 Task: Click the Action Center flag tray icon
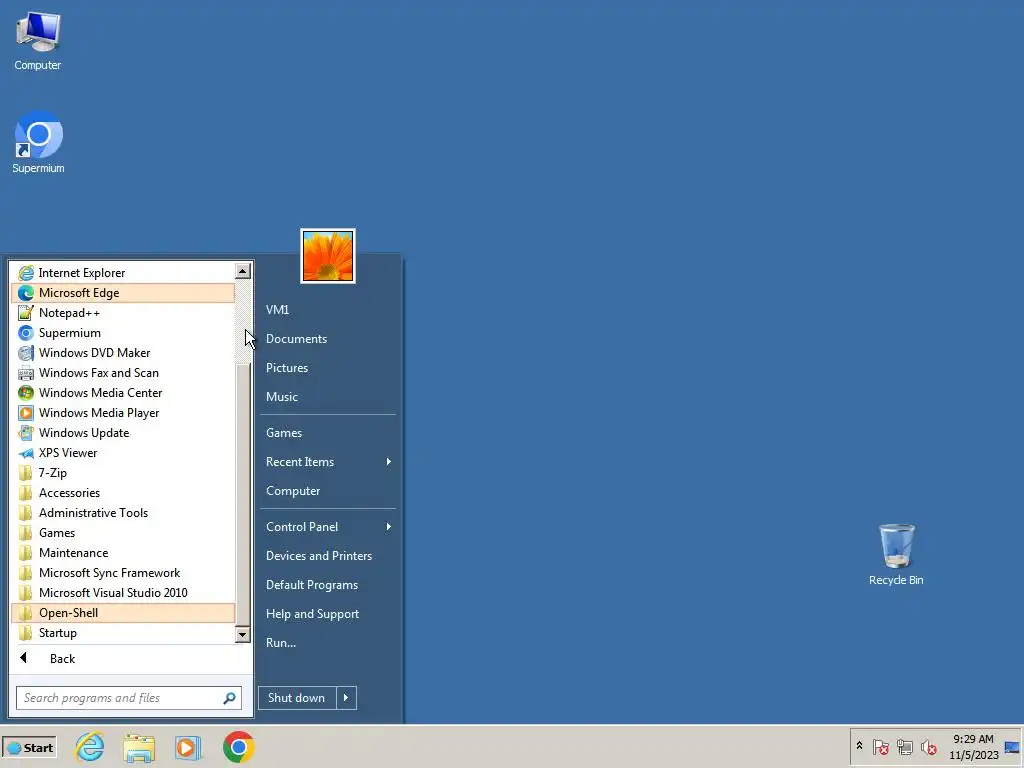pos(880,746)
